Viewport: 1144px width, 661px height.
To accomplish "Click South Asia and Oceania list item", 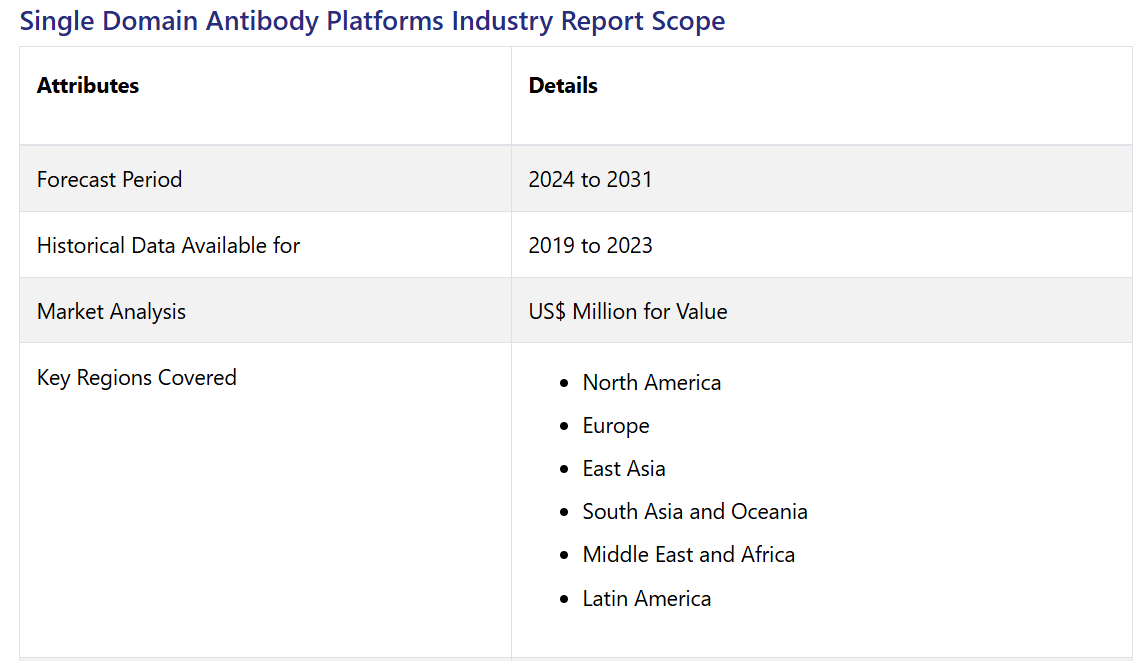I will tap(695, 512).
